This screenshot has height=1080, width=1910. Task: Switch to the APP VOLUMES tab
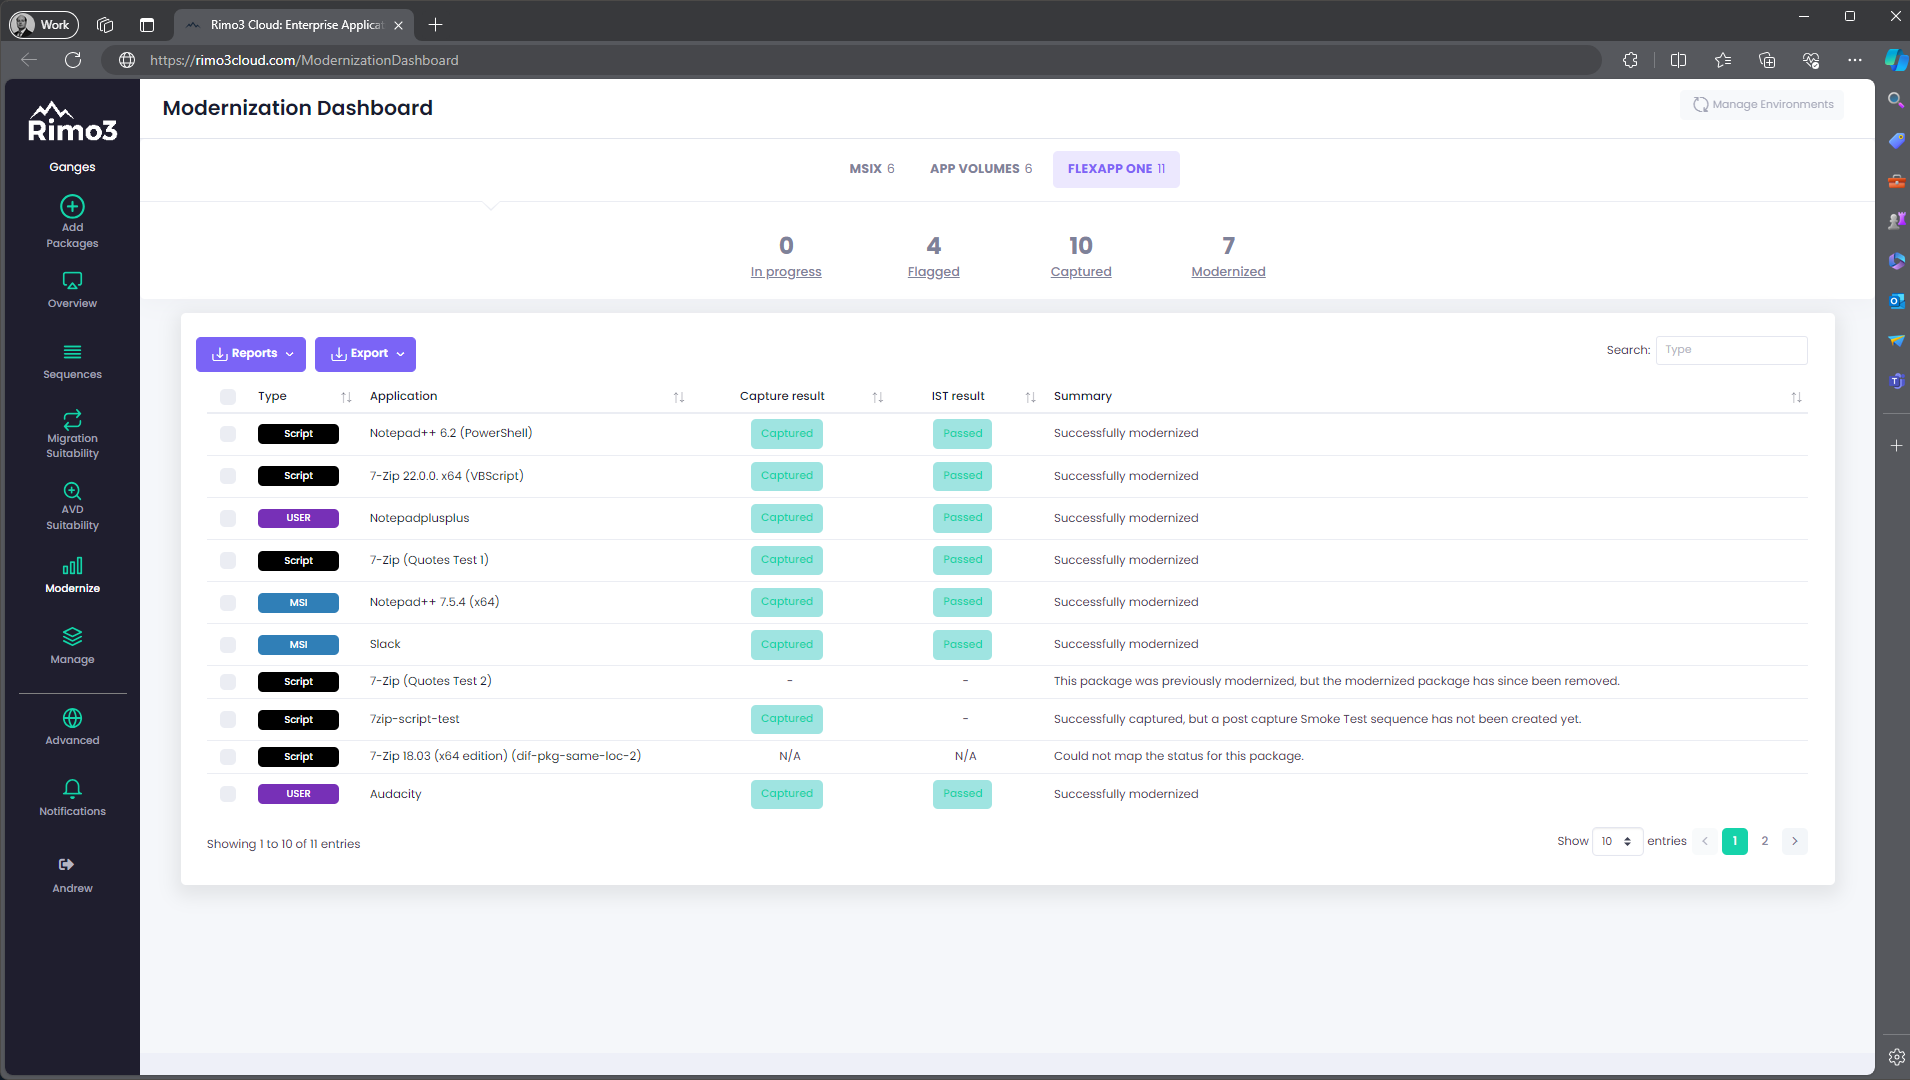[980, 169]
